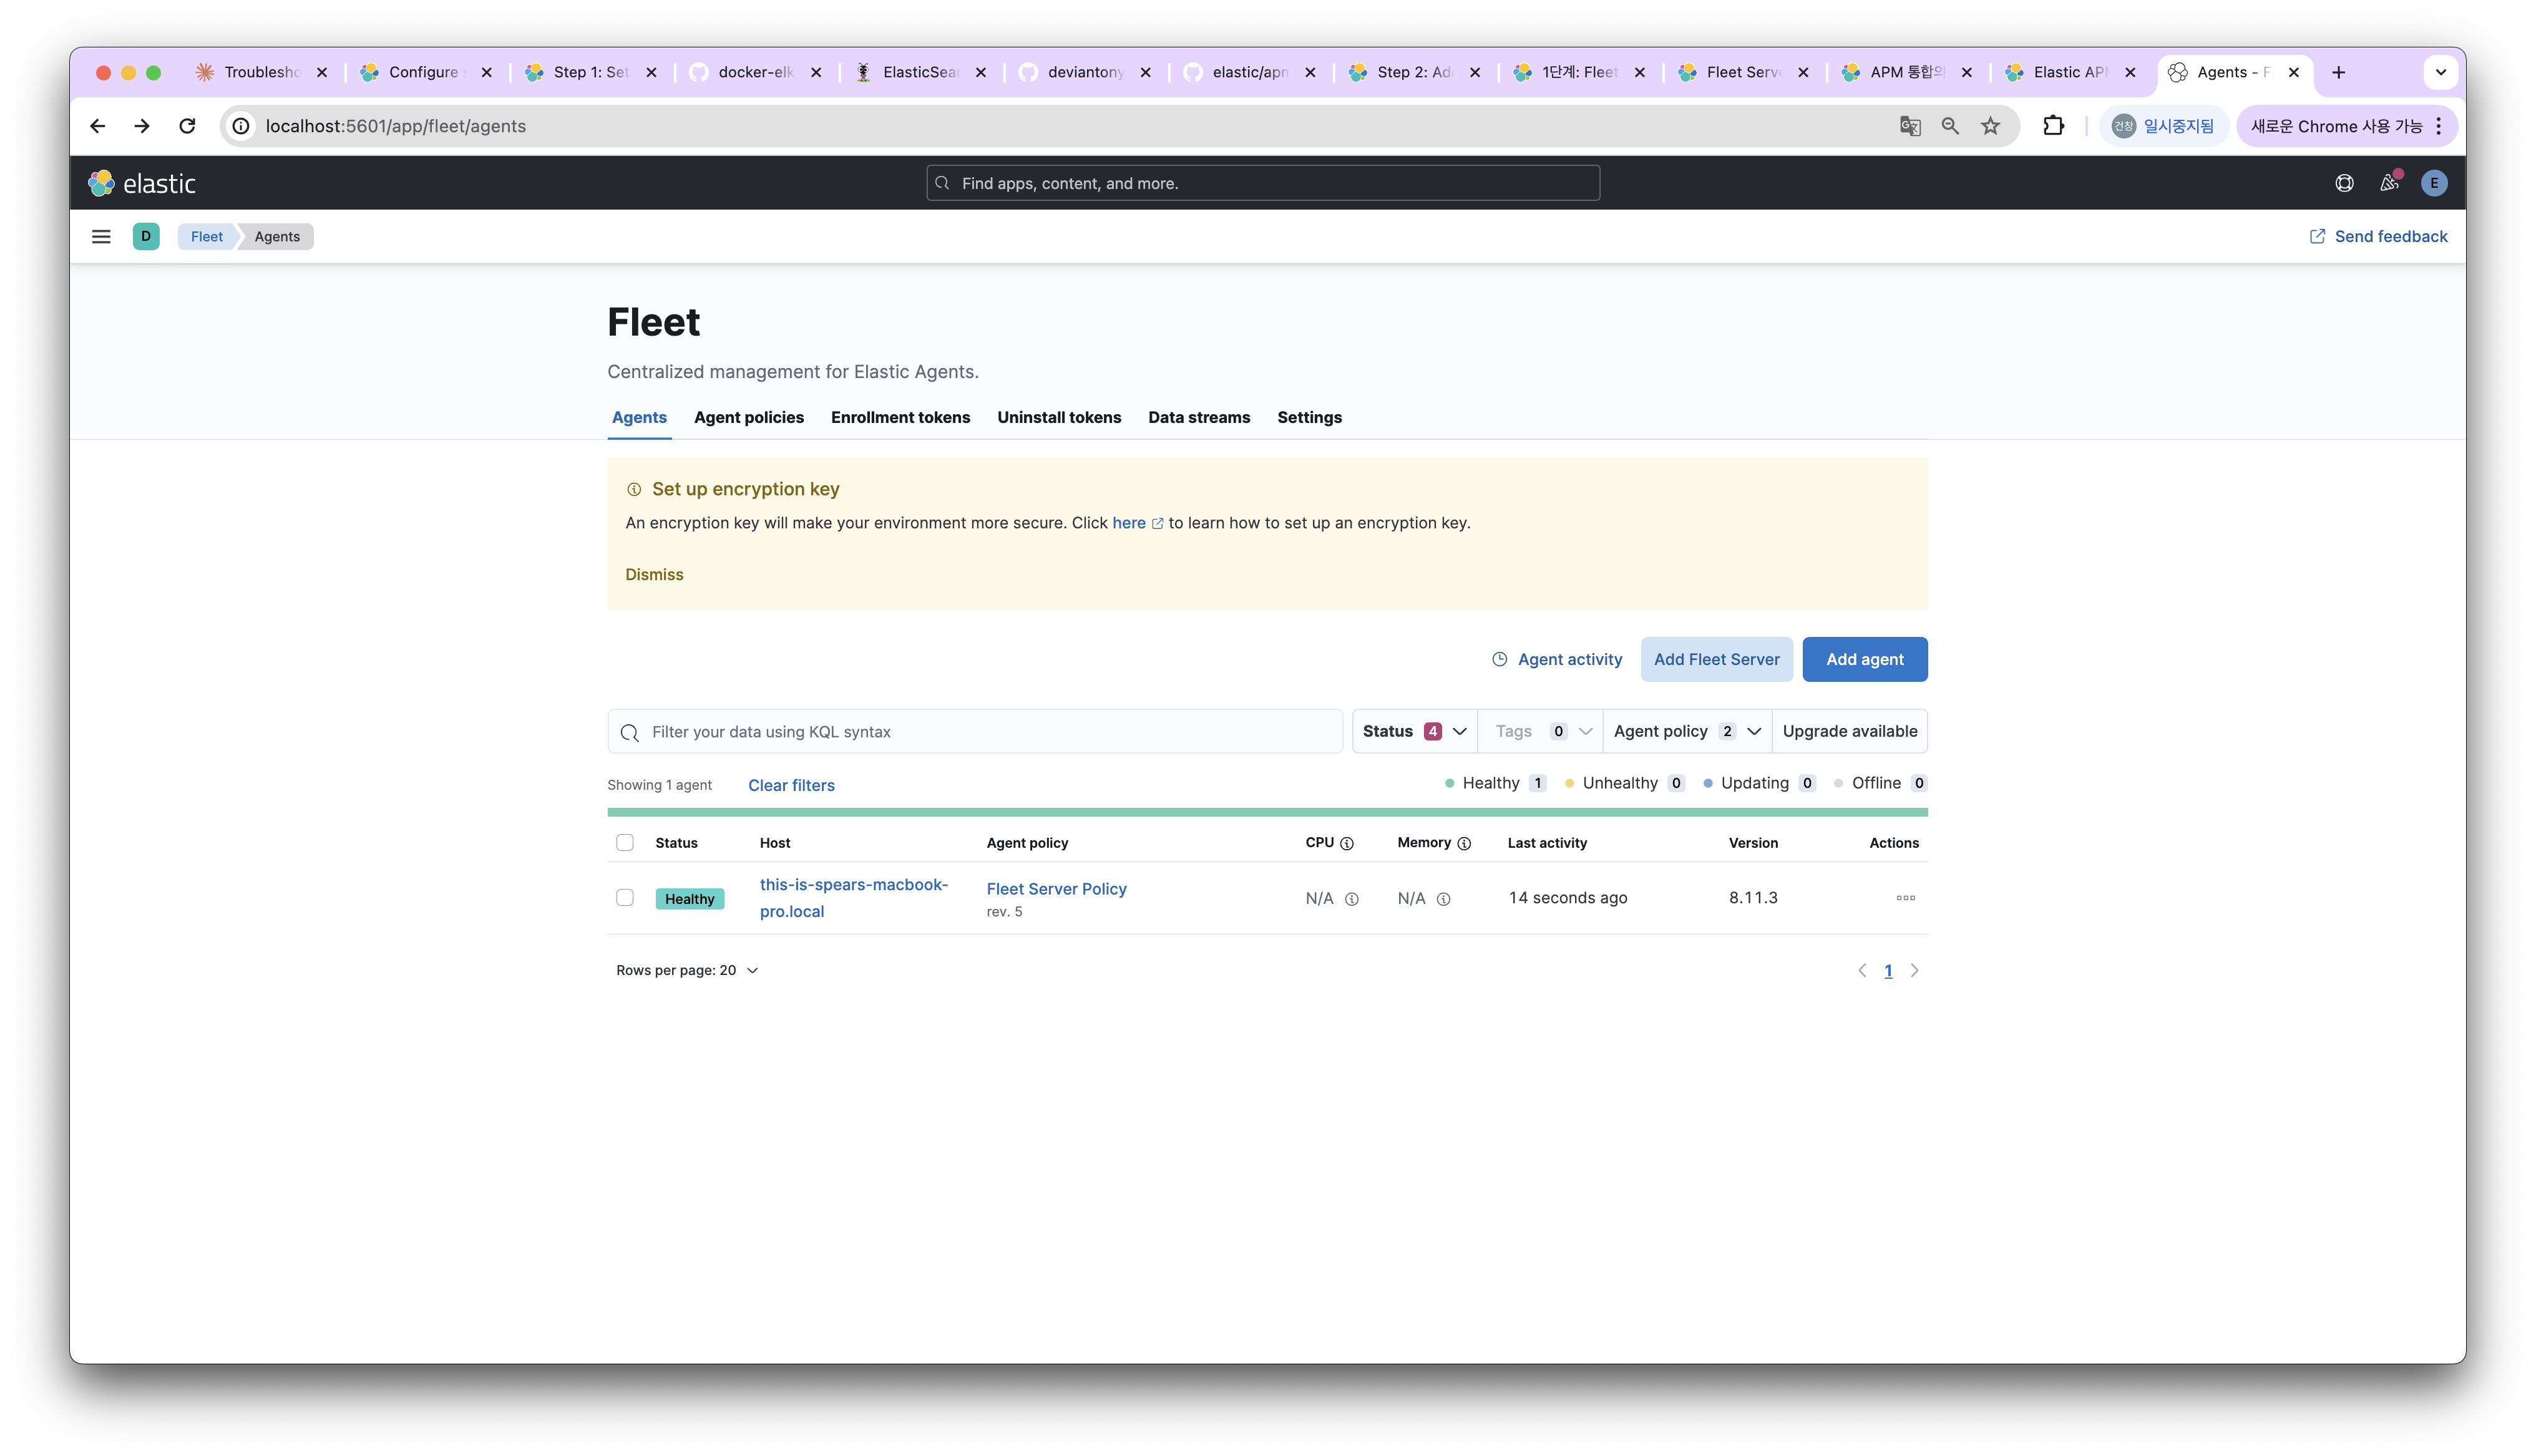Check the this-is-spears-macbook agent row checkbox

(x=625, y=897)
